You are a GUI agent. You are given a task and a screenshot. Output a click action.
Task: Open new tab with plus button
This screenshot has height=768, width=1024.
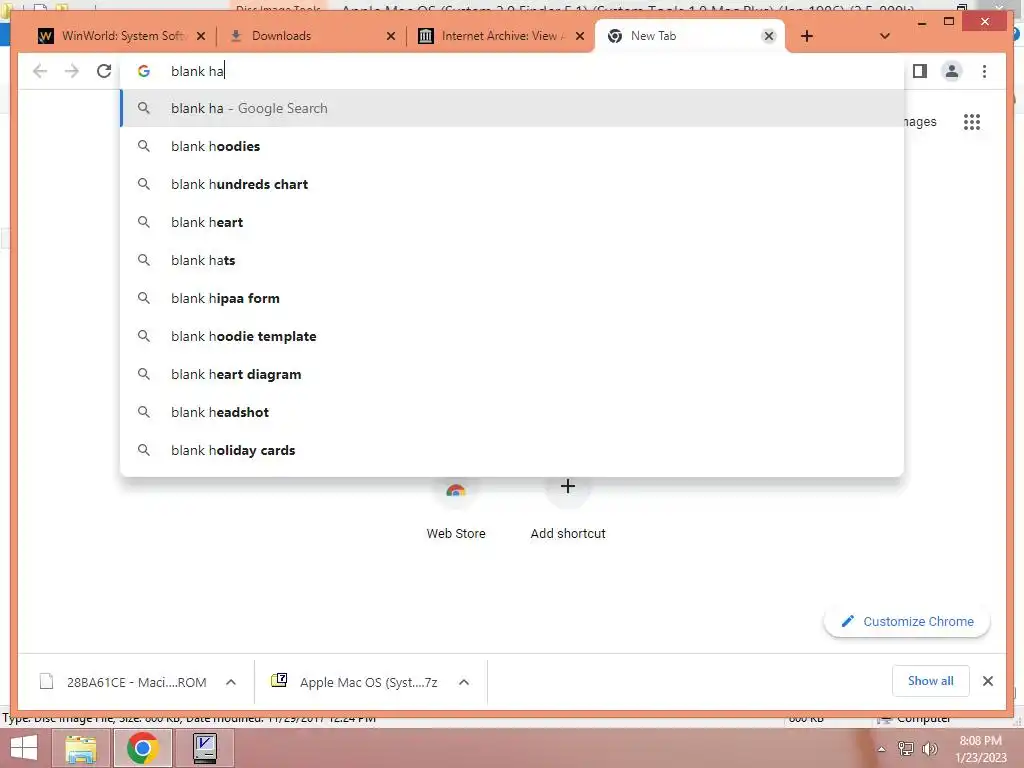point(807,36)
